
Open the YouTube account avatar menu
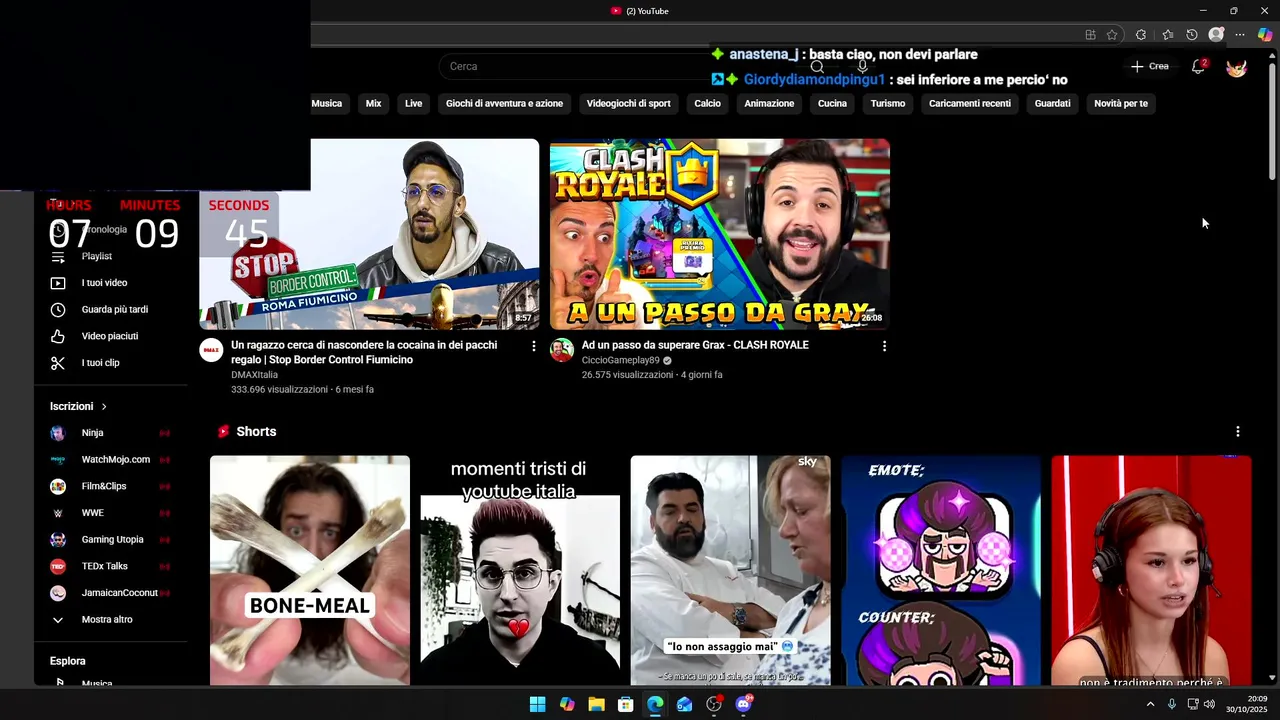(1237, 67)
